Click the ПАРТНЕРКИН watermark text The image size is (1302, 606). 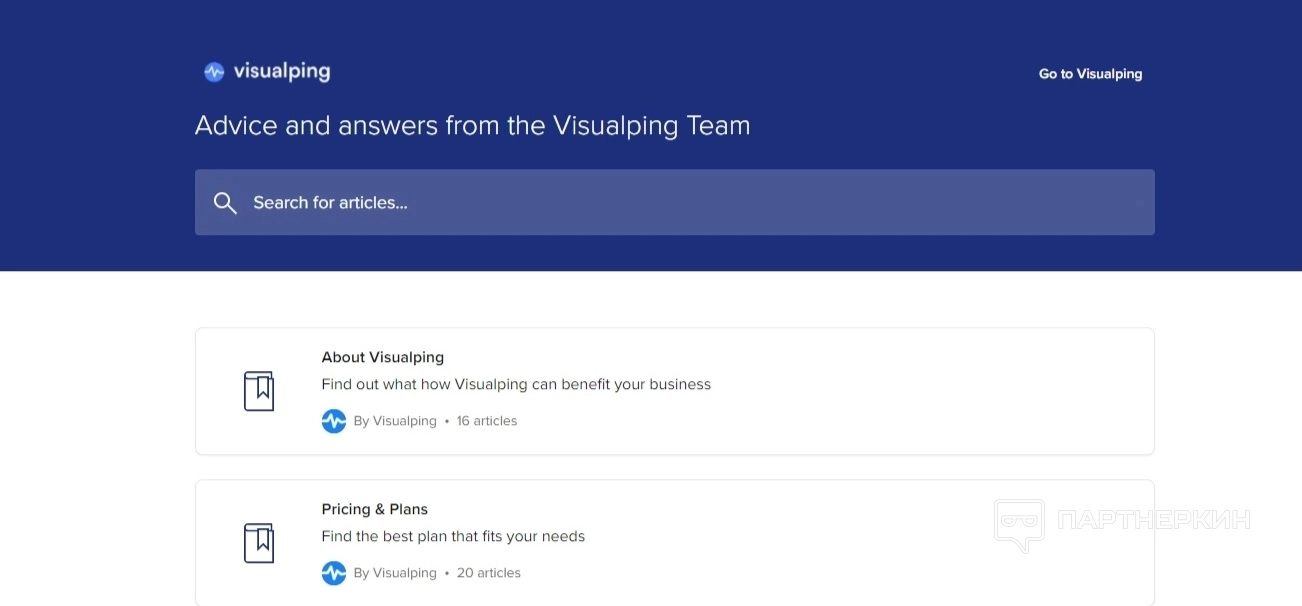click(1153, 520)
